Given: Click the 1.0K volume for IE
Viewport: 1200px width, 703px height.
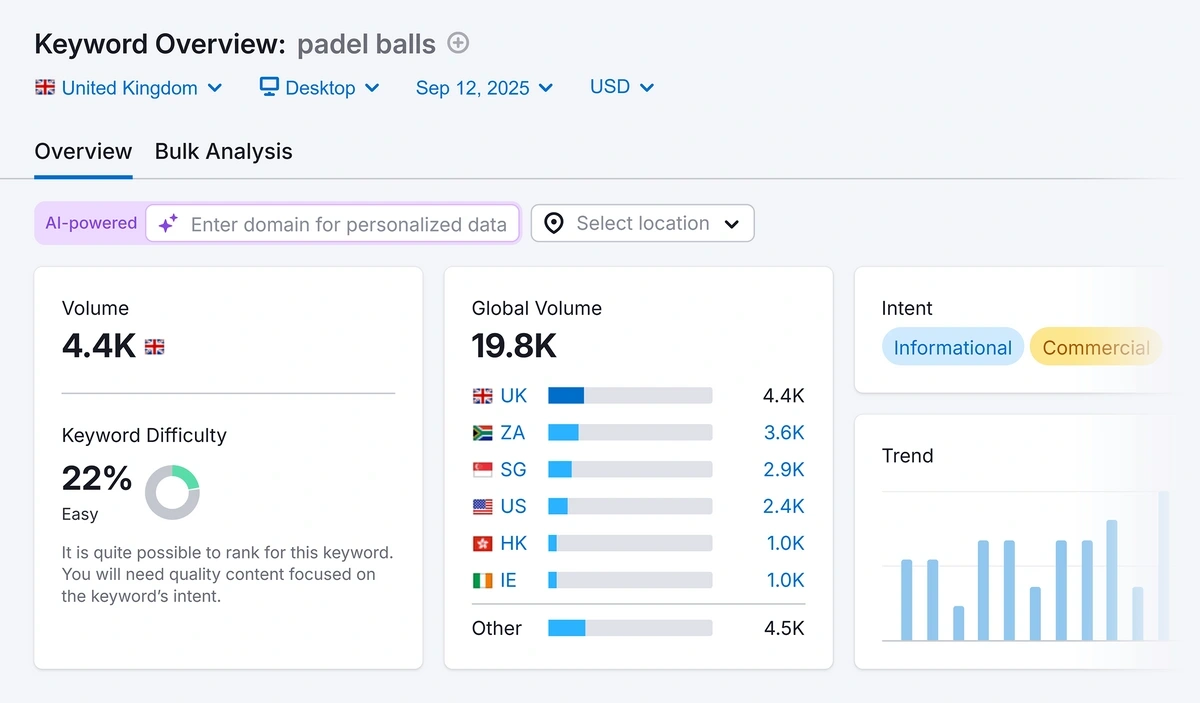Looking at the screenshot, I should [784, 580].
